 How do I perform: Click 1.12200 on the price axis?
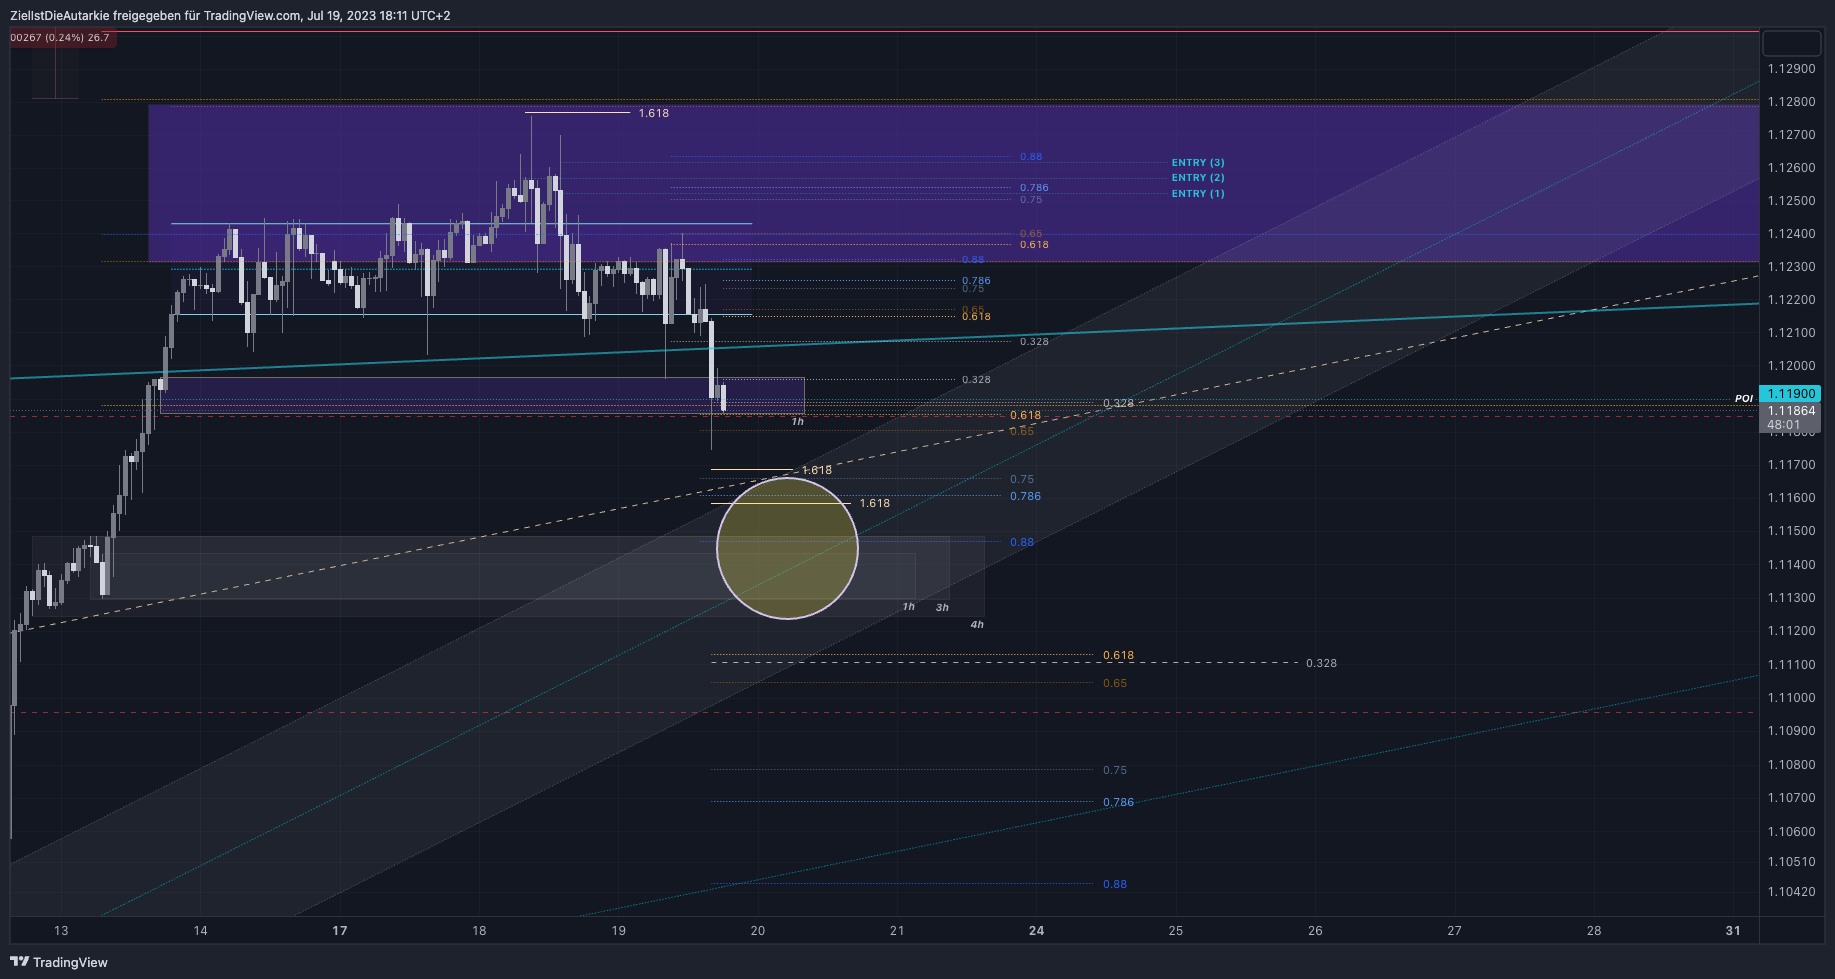(1791, 300)
